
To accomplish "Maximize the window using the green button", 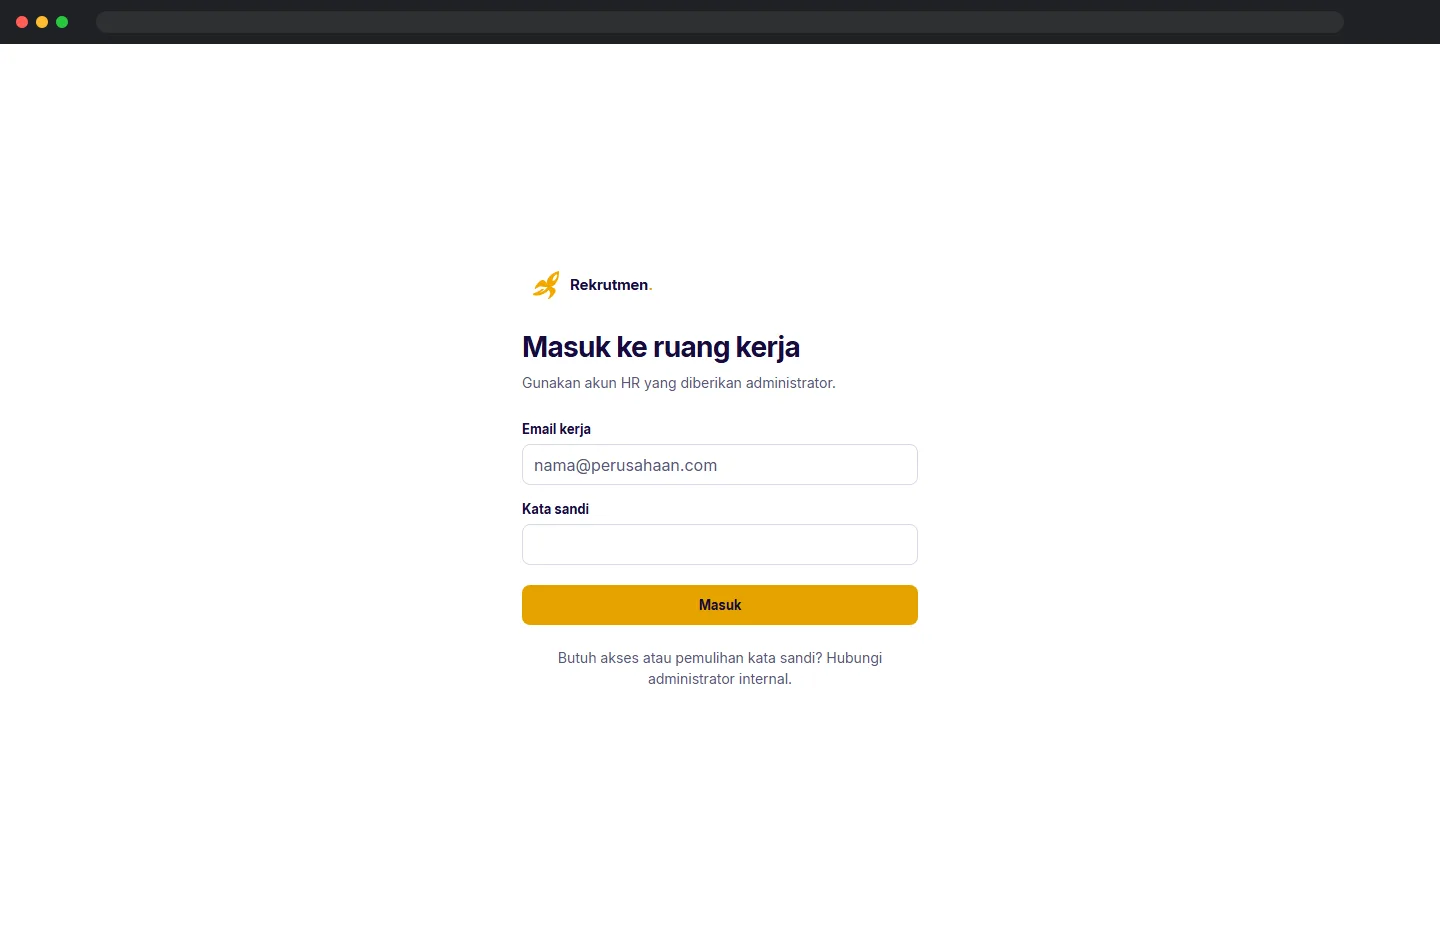I will [62, 22].
